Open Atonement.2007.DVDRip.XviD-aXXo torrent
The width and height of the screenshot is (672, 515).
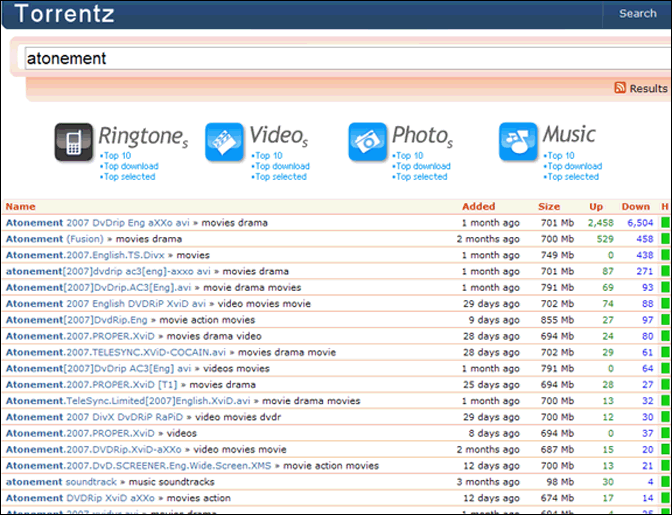pos(93,449)
